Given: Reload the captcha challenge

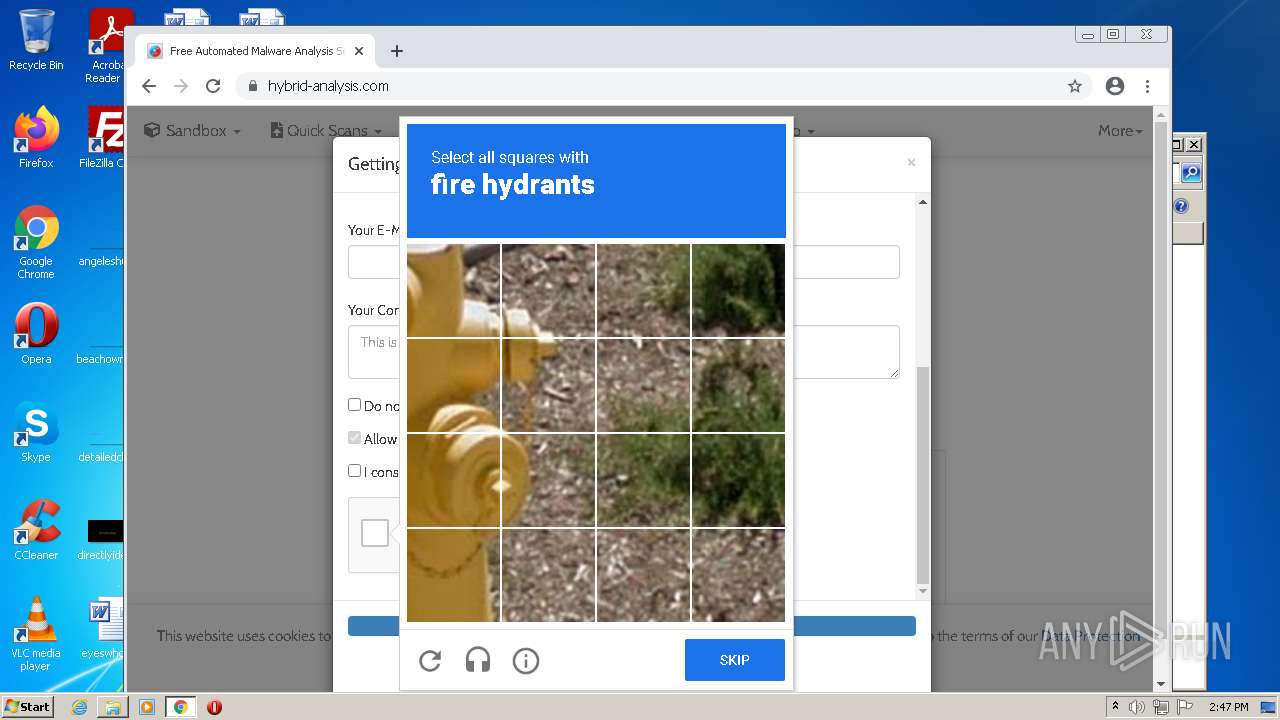Looking at the screenshot, I should [430, 660].
